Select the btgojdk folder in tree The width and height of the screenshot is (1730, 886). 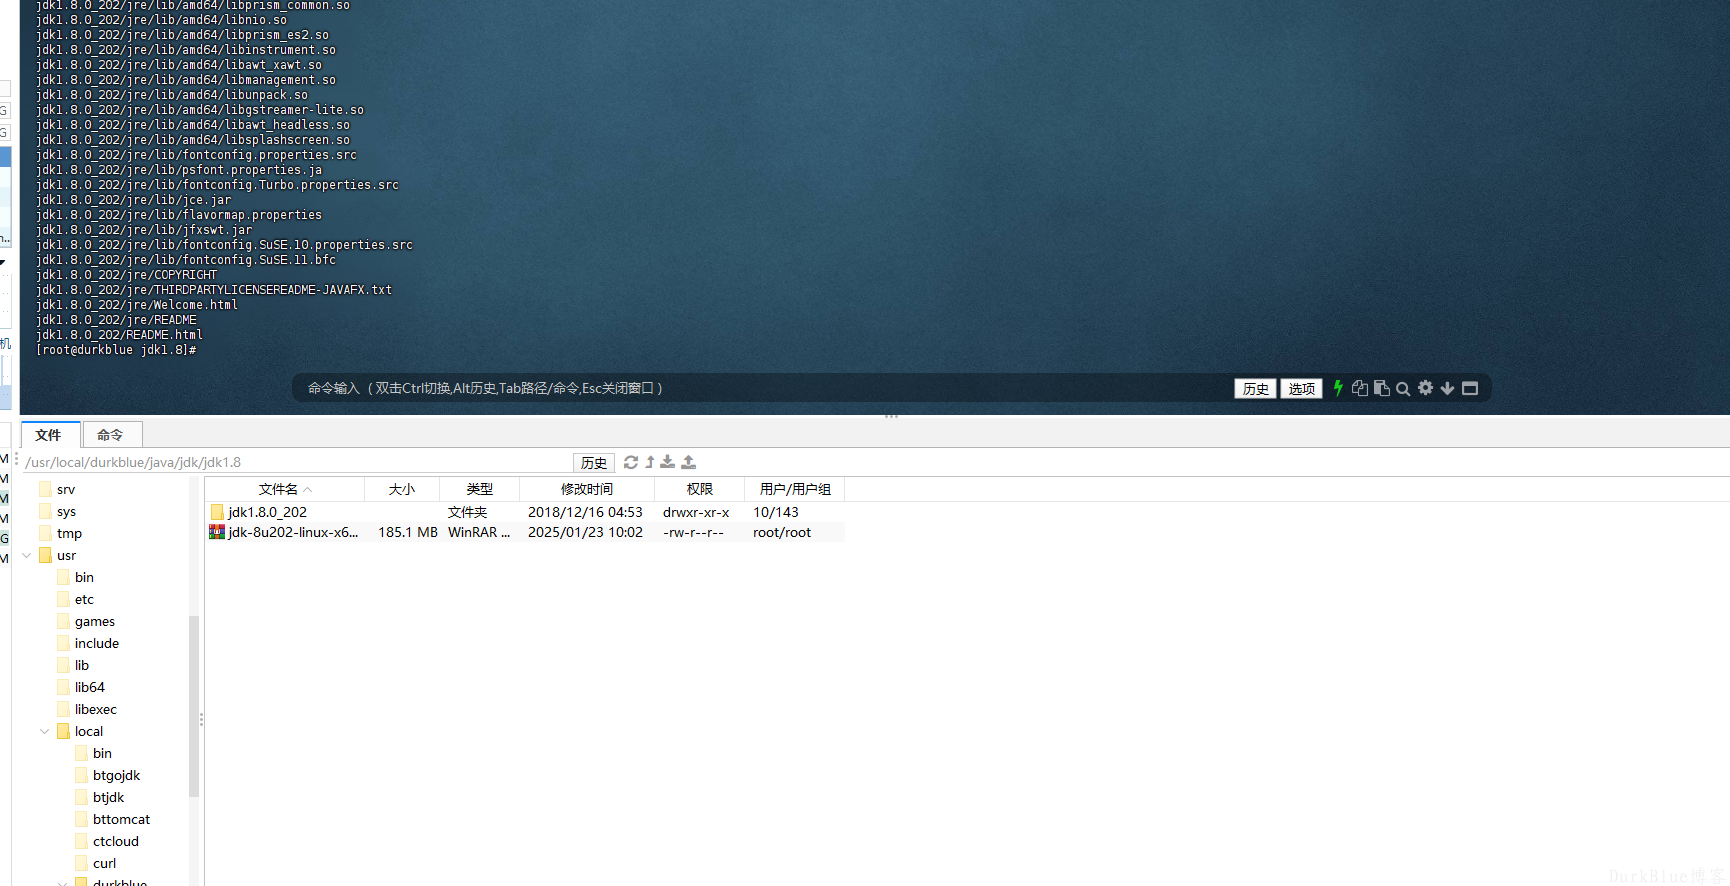coord(117,775)
